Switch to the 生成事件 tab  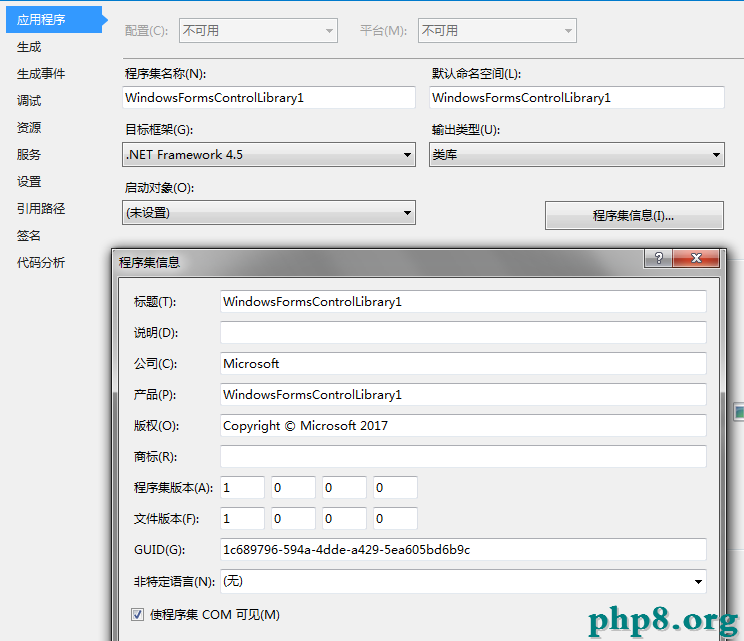point(41,74)
